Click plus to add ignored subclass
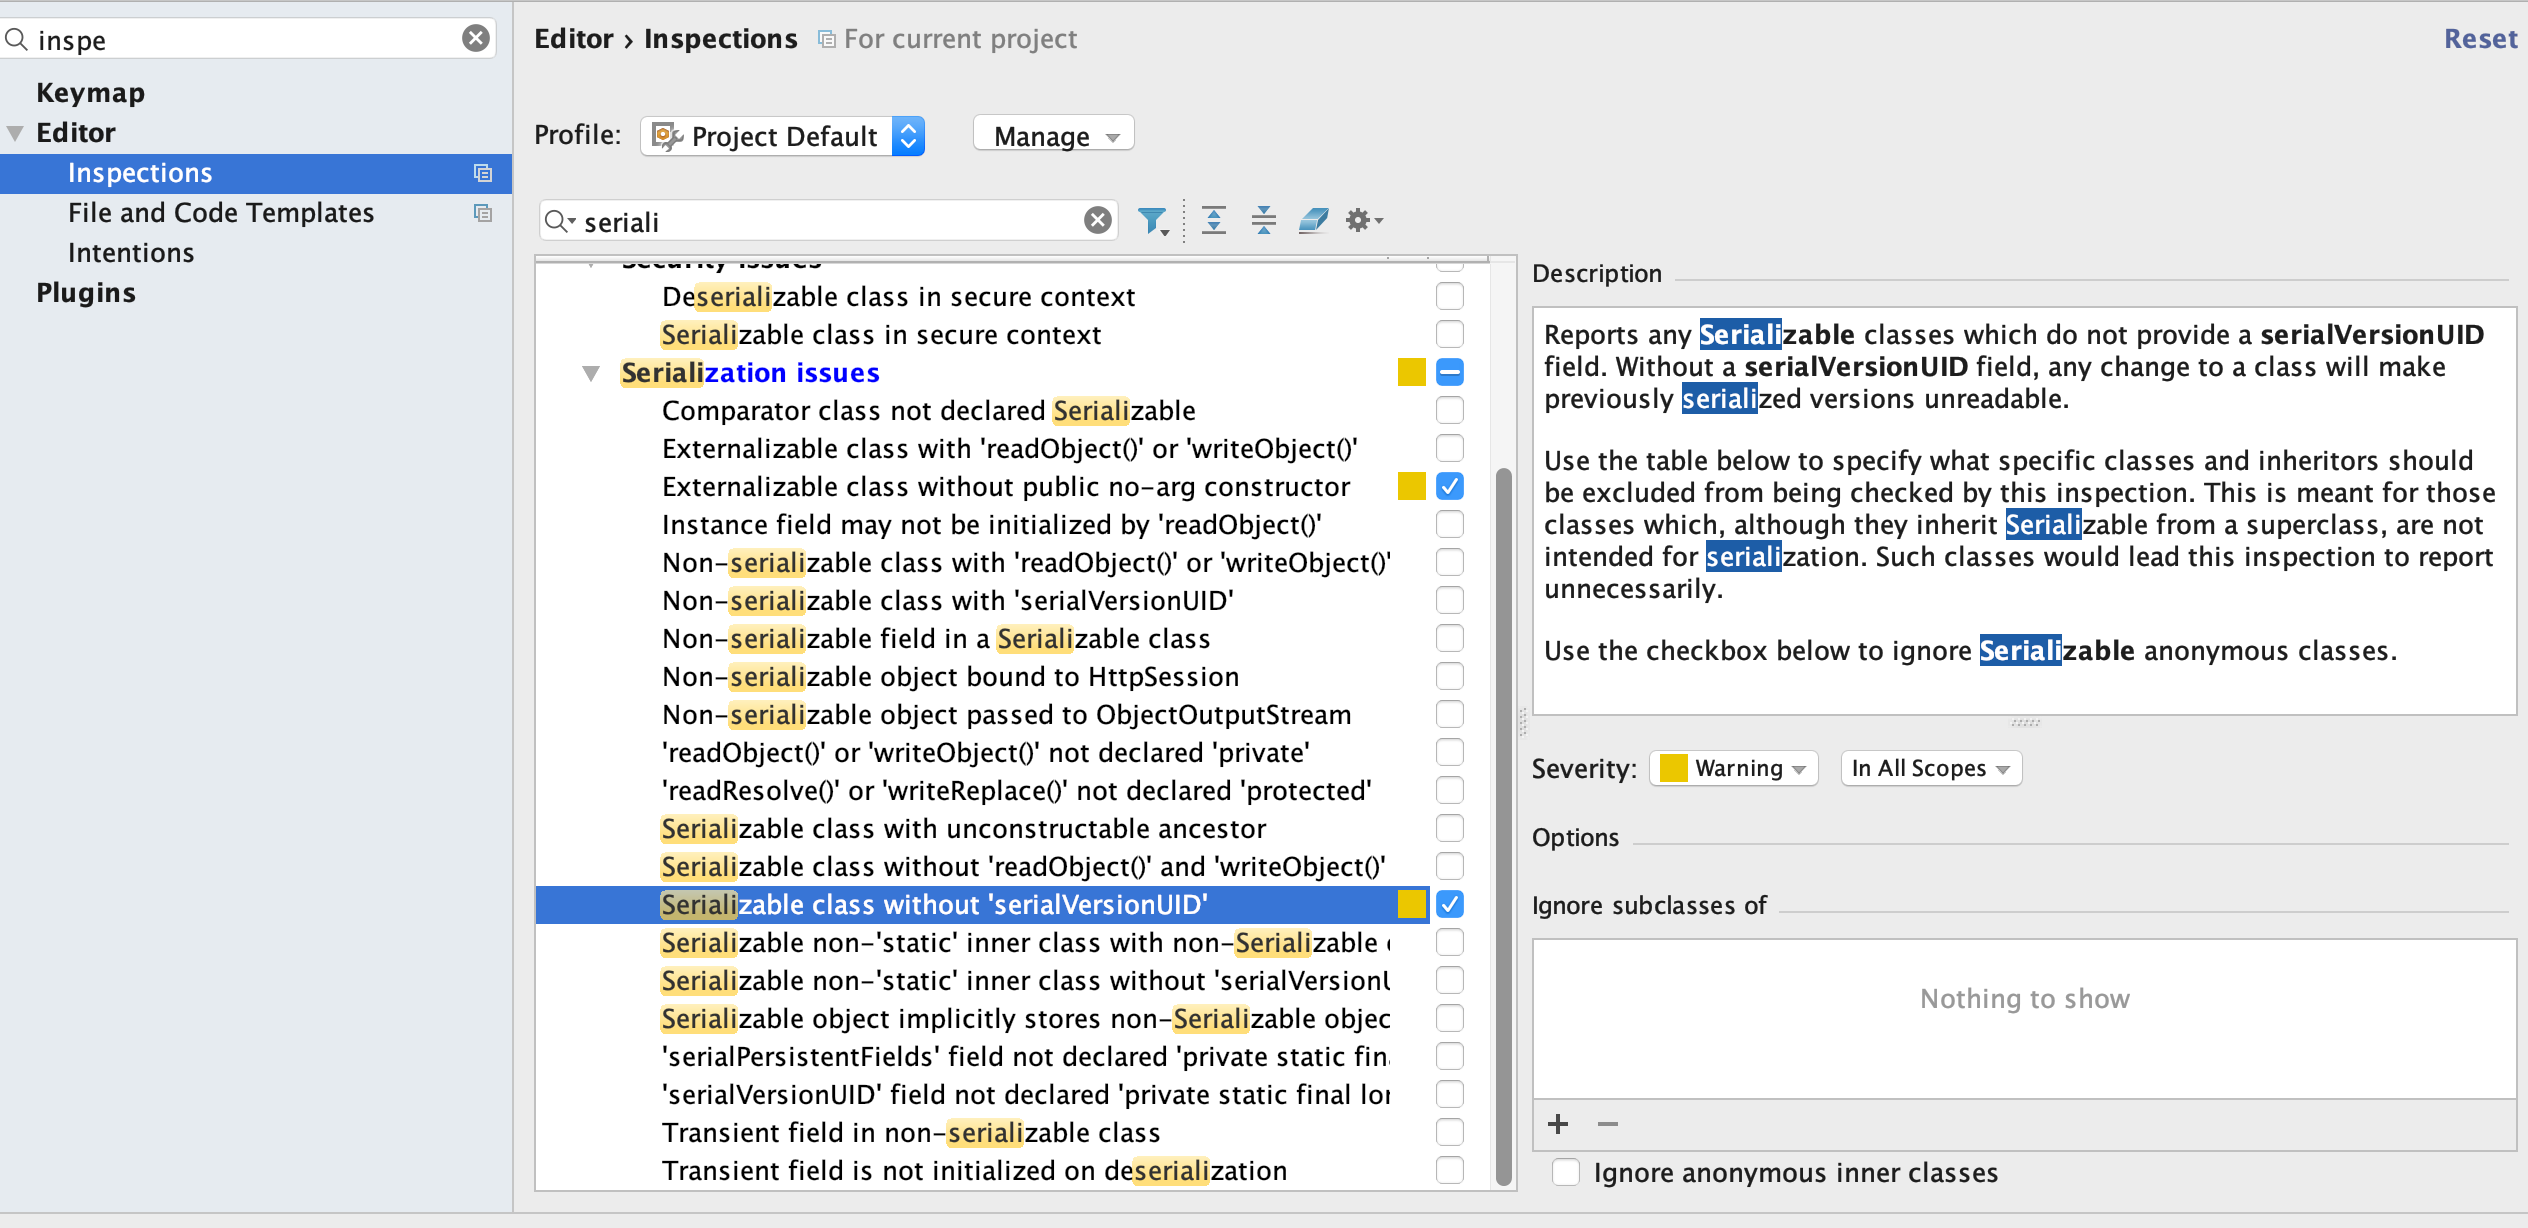 coord(1557,1124)
